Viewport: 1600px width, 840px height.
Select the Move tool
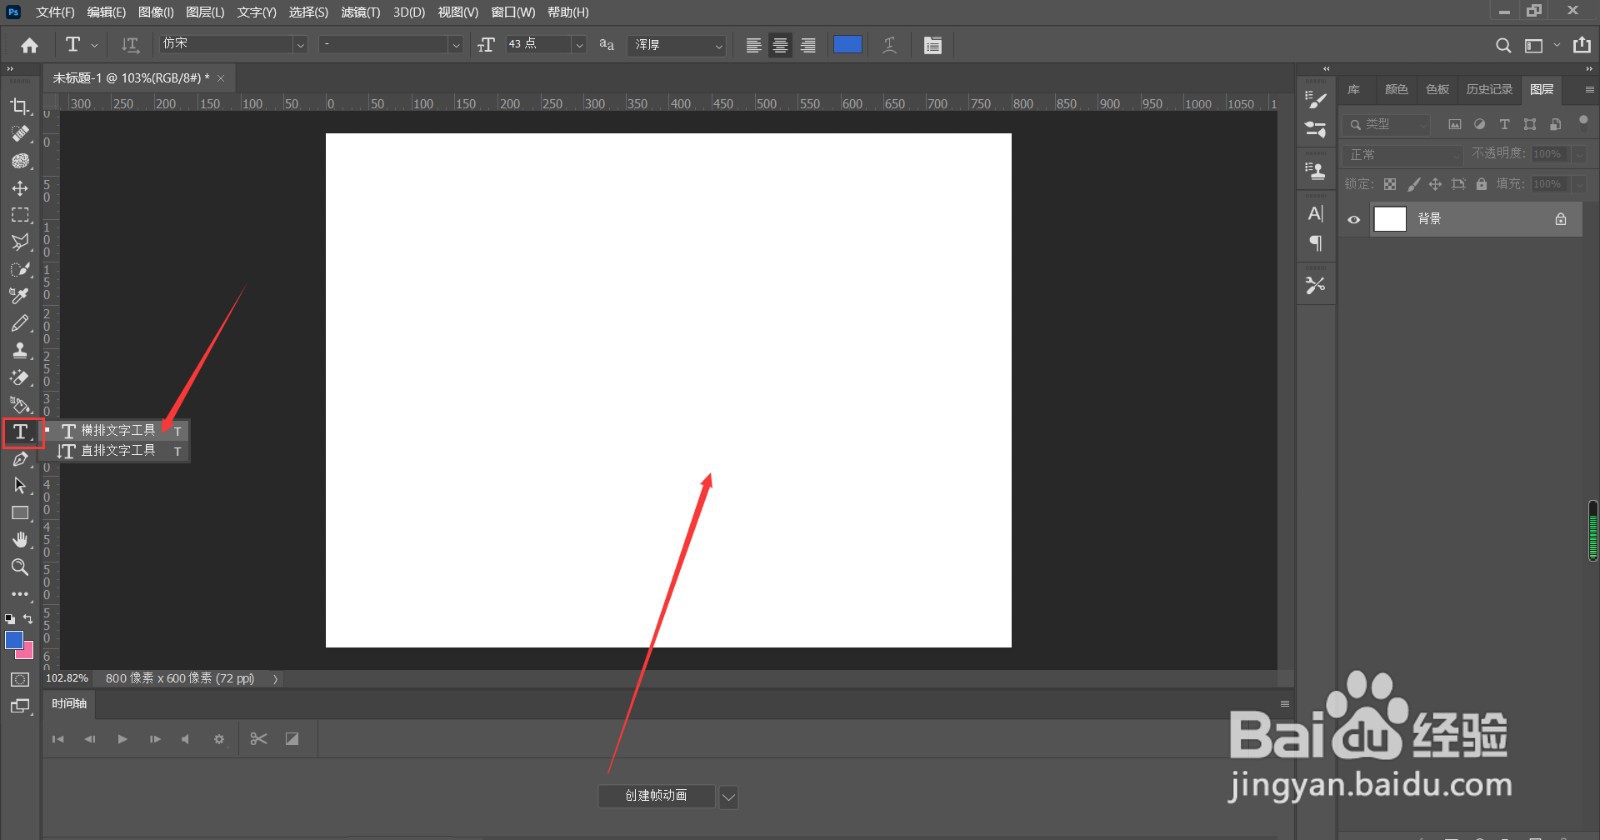pyautogui.click(x=20, y=188)
